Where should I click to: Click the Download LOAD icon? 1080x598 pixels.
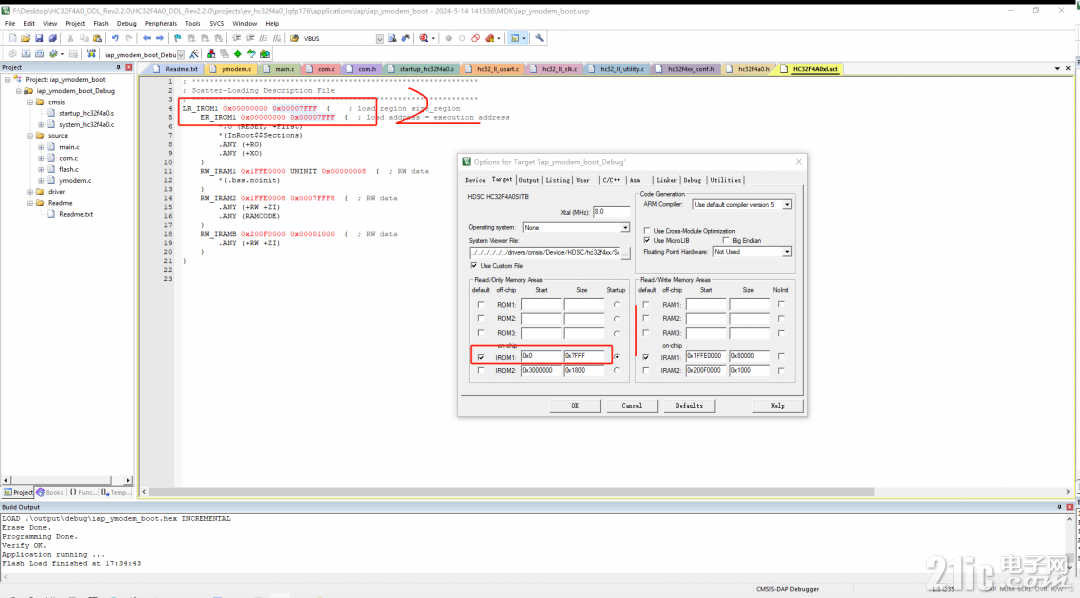coord(91,54)
